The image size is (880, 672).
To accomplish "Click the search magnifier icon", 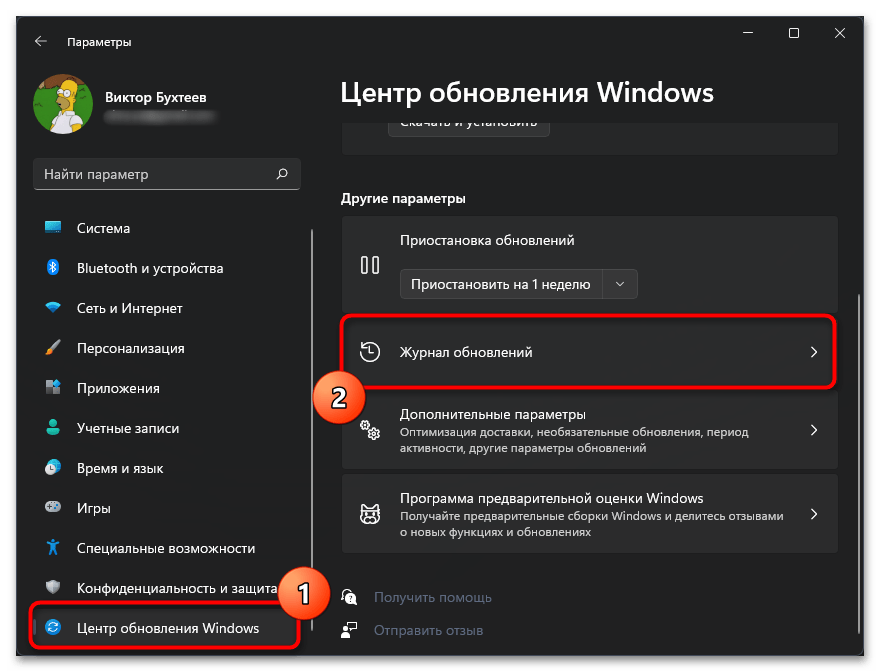I will [282, 174].
